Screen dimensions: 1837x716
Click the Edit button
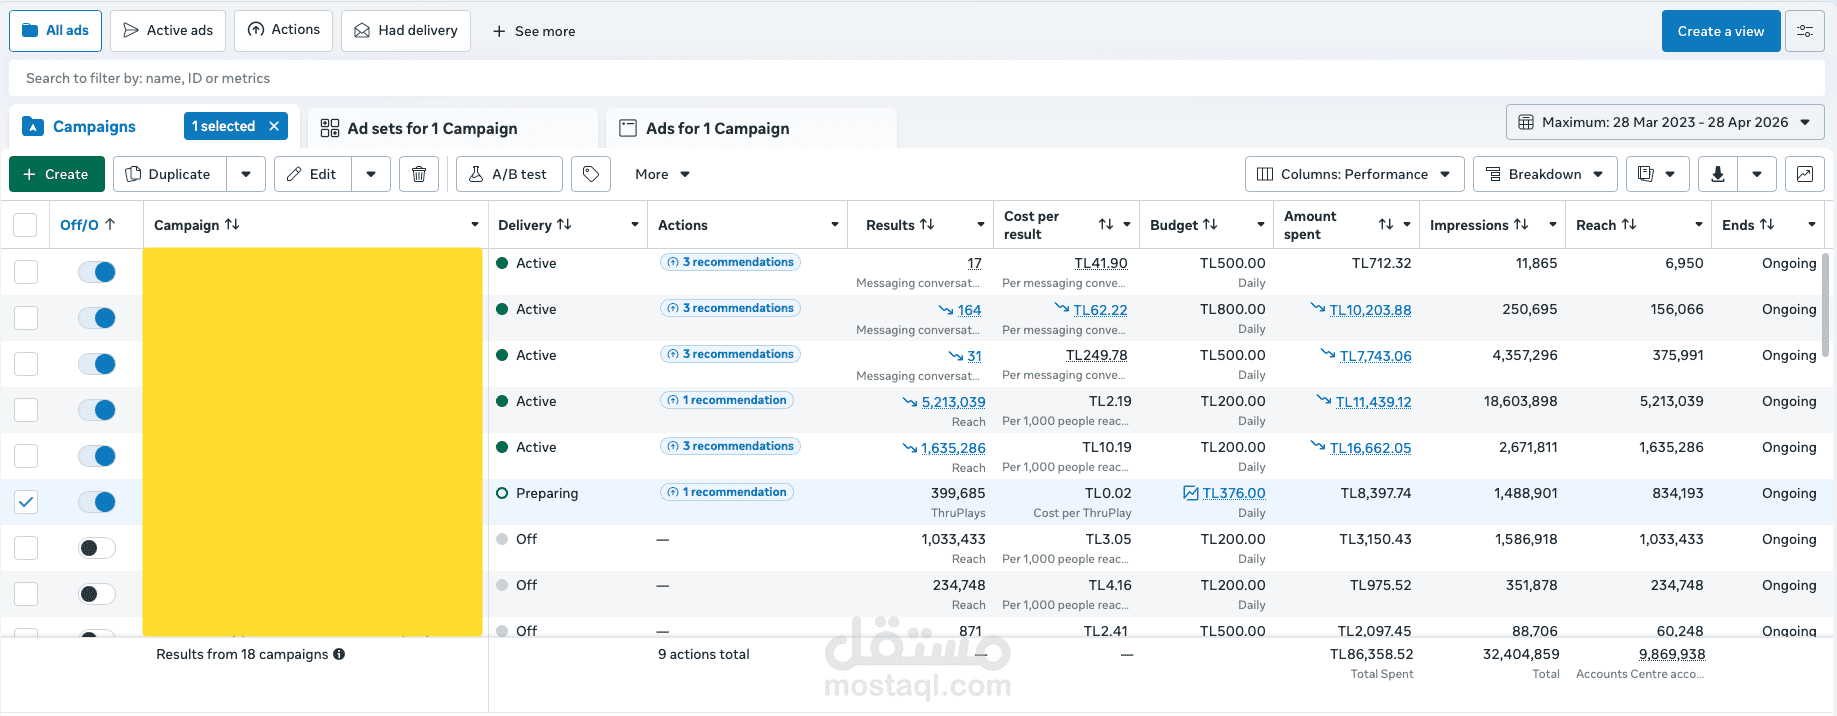312,174
